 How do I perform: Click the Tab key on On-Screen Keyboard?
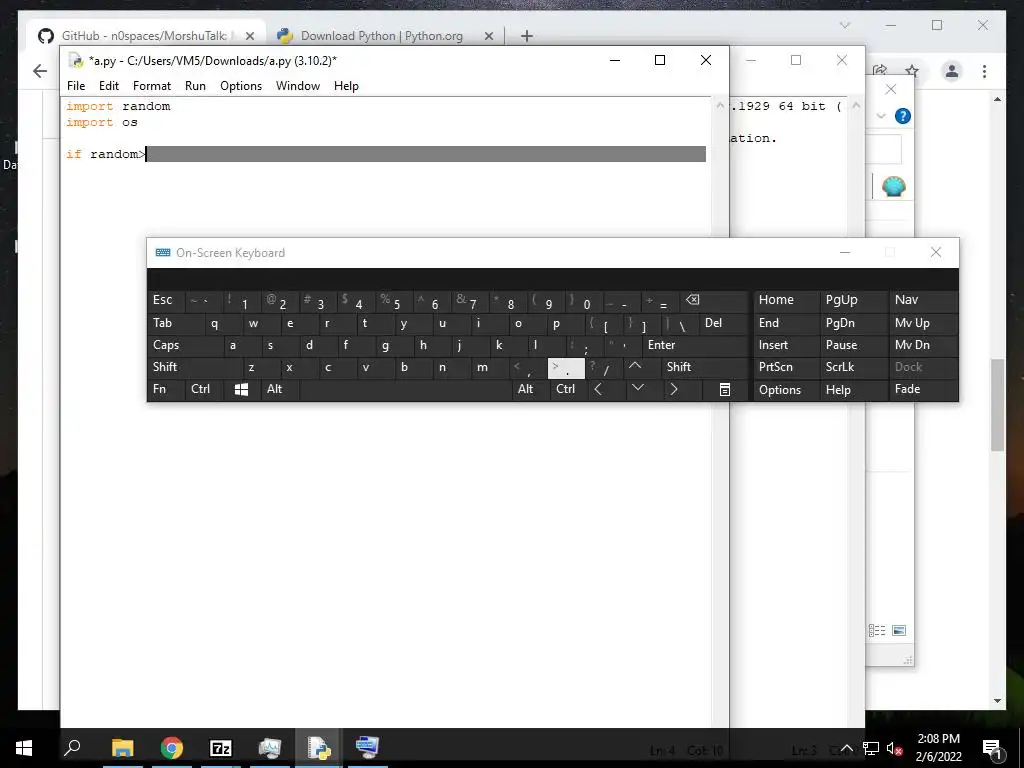tap(175, 323)
